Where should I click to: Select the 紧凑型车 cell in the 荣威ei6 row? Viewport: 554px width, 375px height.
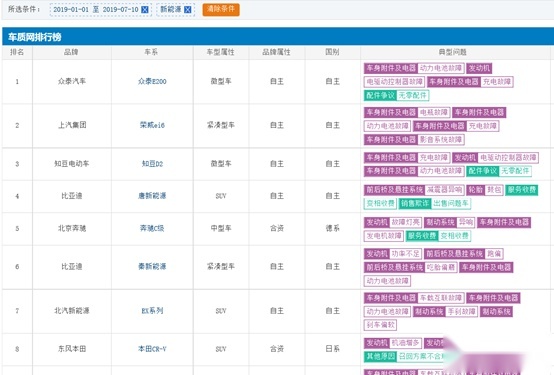(221, 125)
